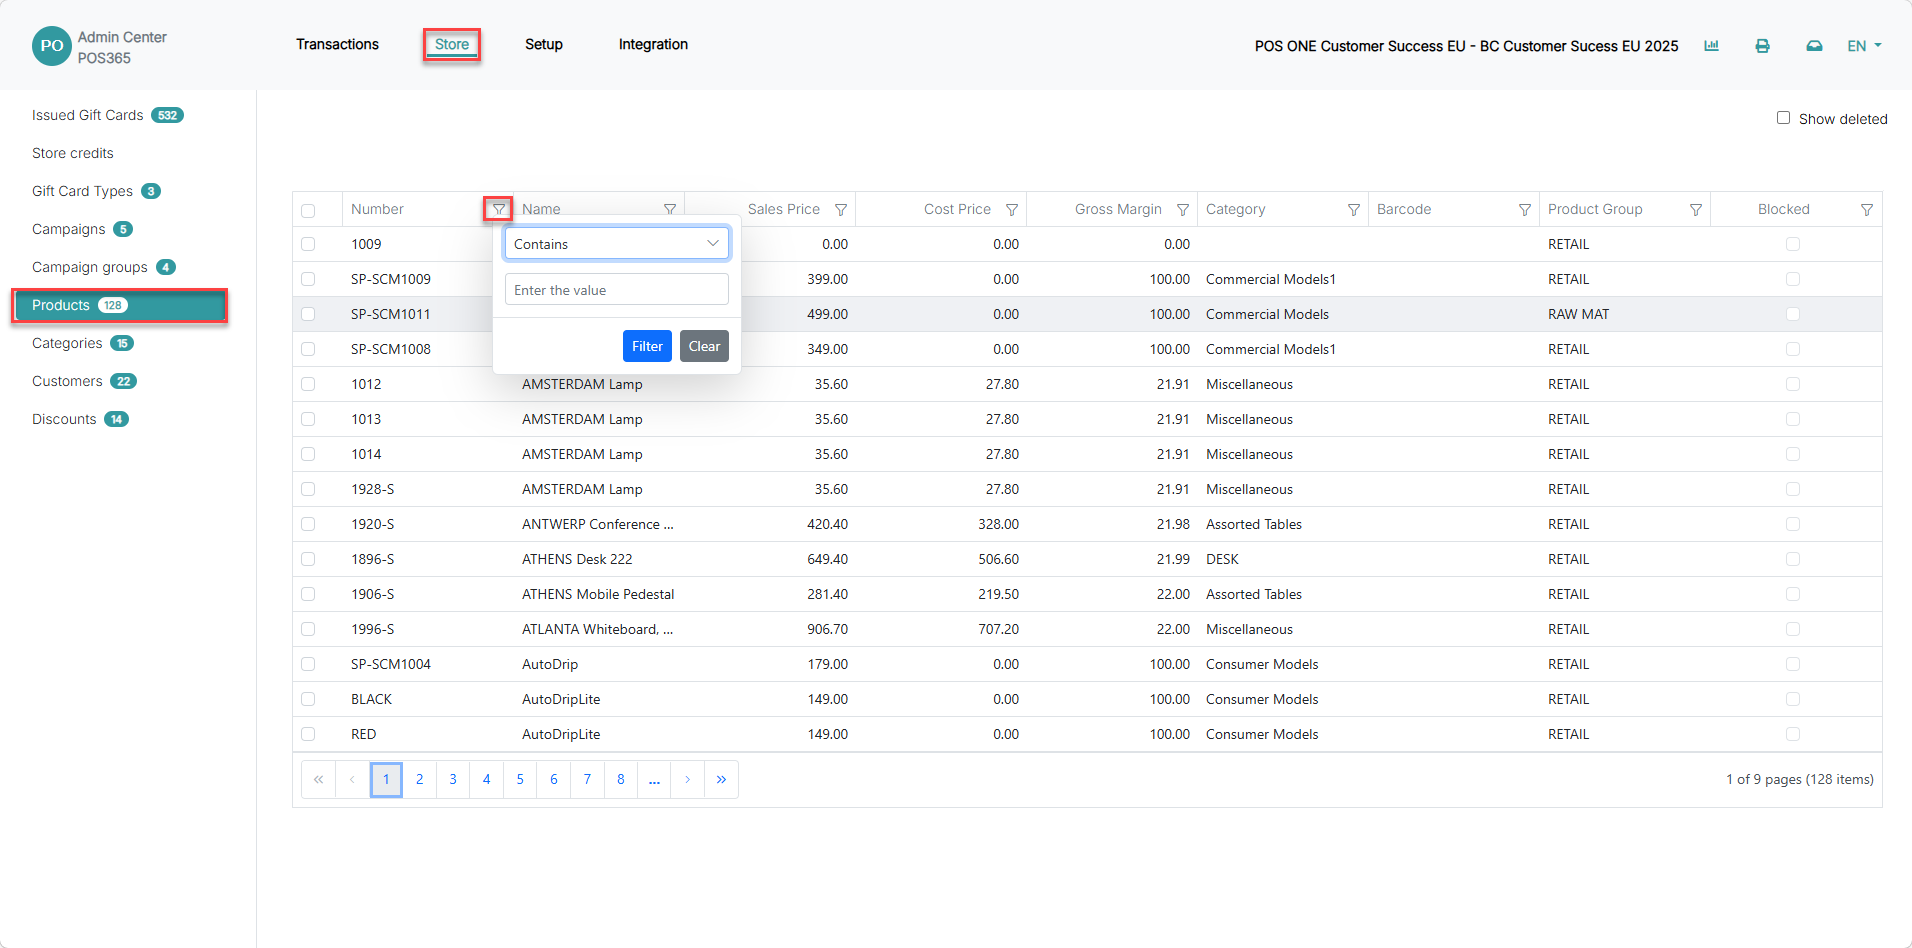Go to page 2 of the product list
This screenshot has height=948, width=1912.
(420, 779)
